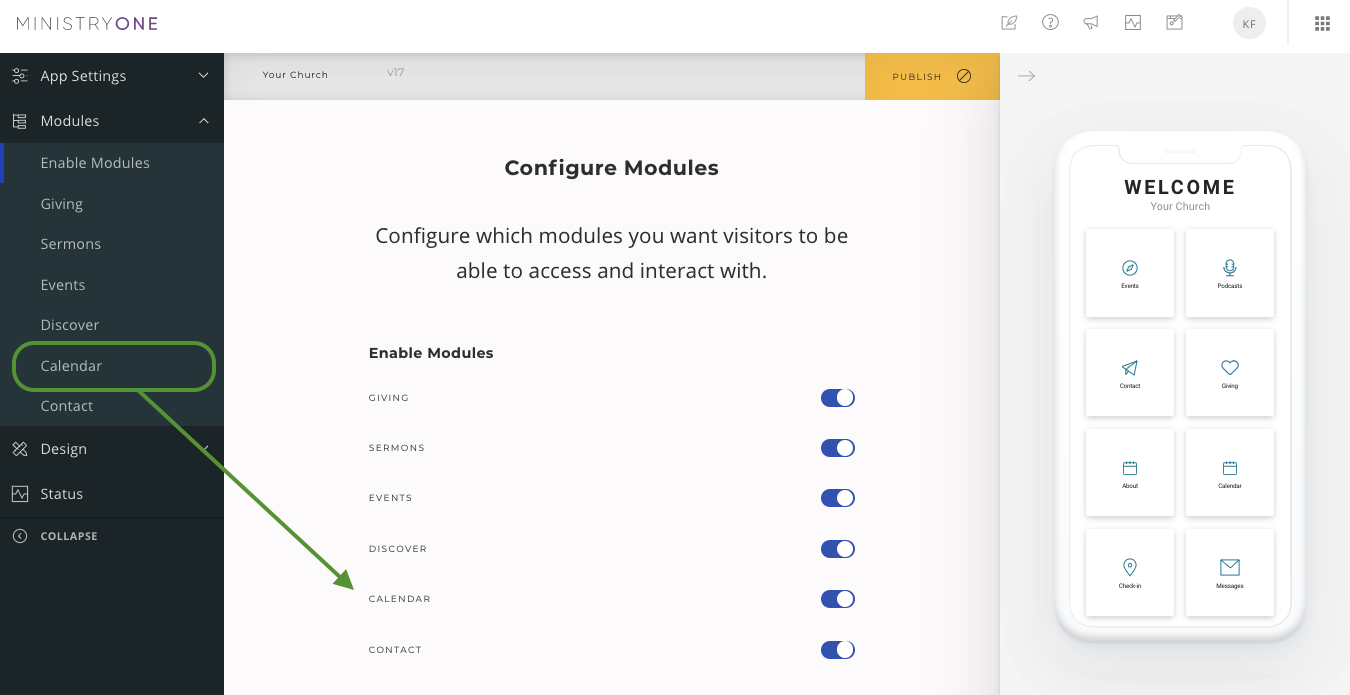
Task: Click the DISCOVER label in Enable Modules list
Action: coord(398,549)
